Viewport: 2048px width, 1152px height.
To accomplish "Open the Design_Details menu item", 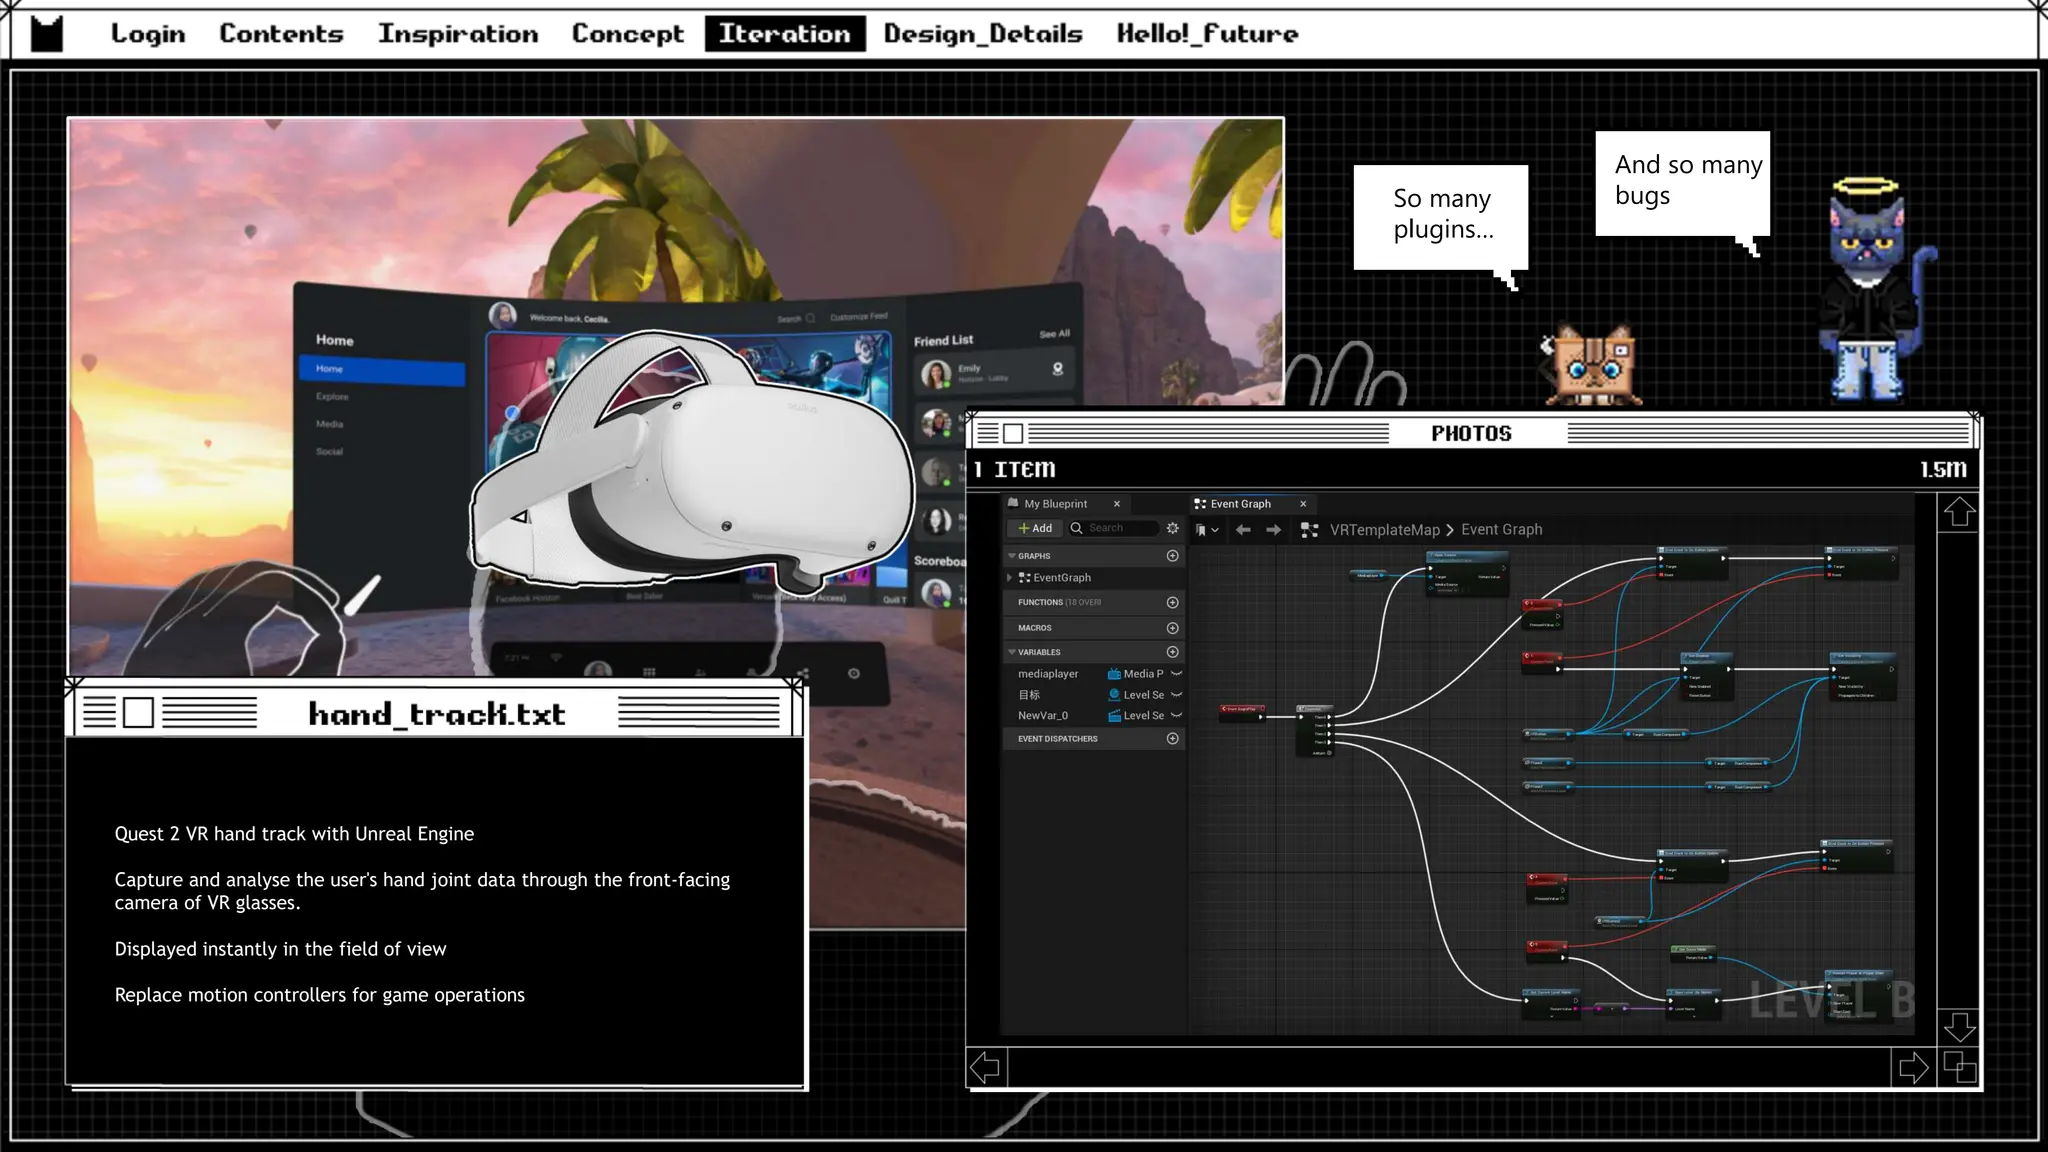I will [x=982, y=34].
